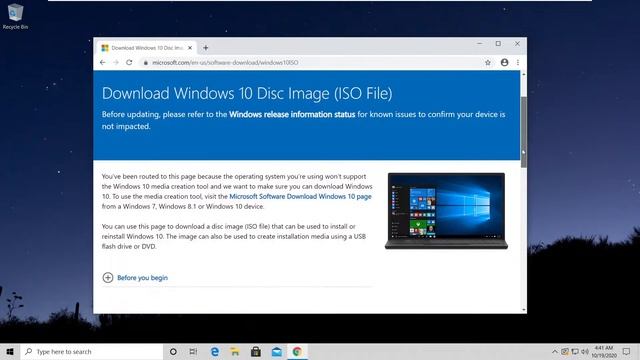Open the volume speaker icon in tray

click(x=585, y=351)
